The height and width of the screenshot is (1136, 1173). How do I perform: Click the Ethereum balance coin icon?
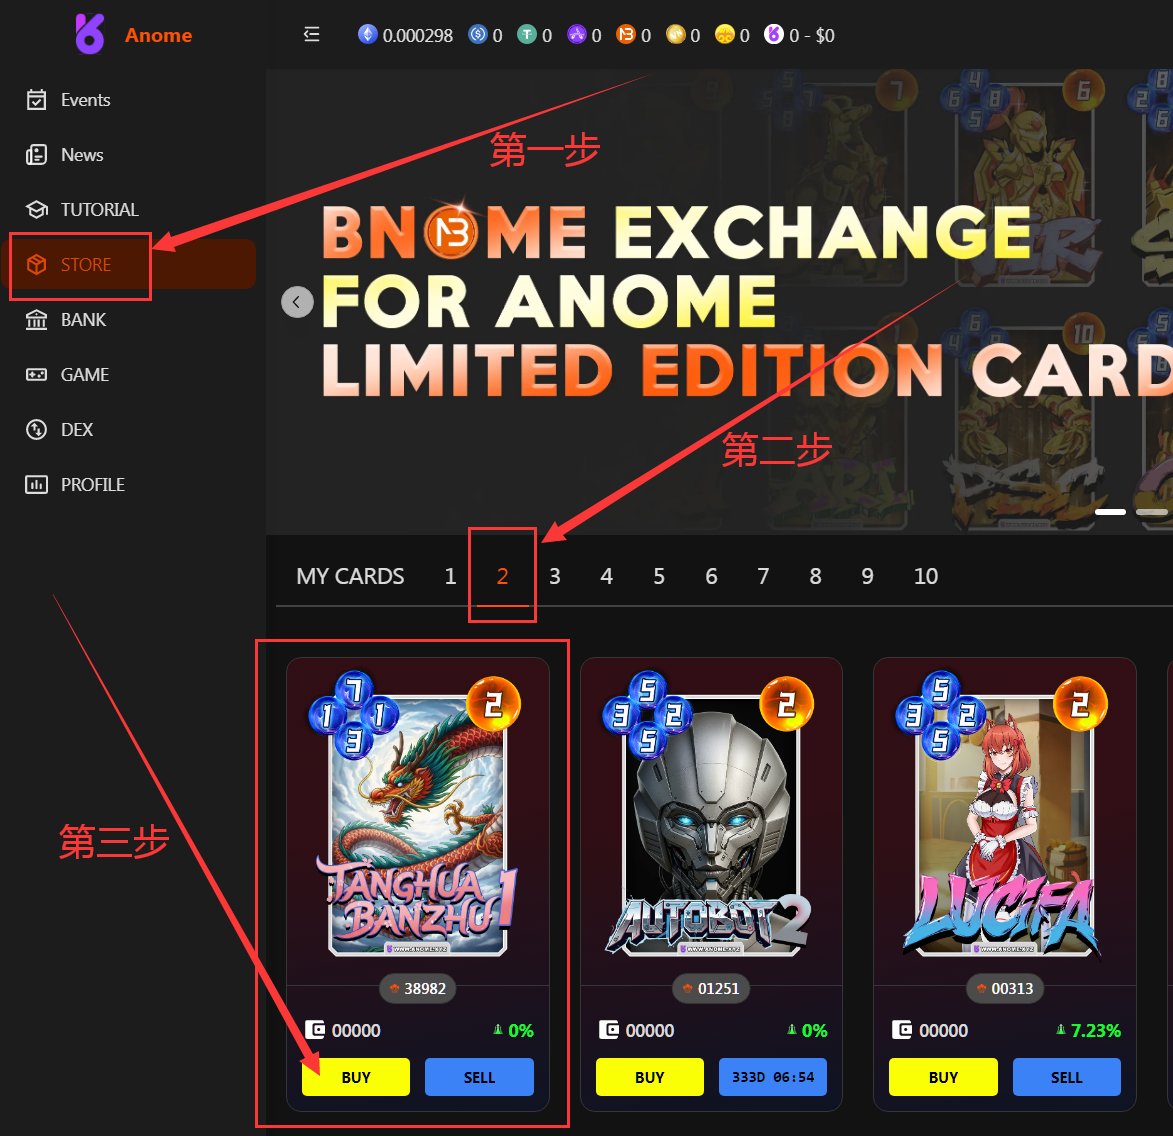pos(367,34)
